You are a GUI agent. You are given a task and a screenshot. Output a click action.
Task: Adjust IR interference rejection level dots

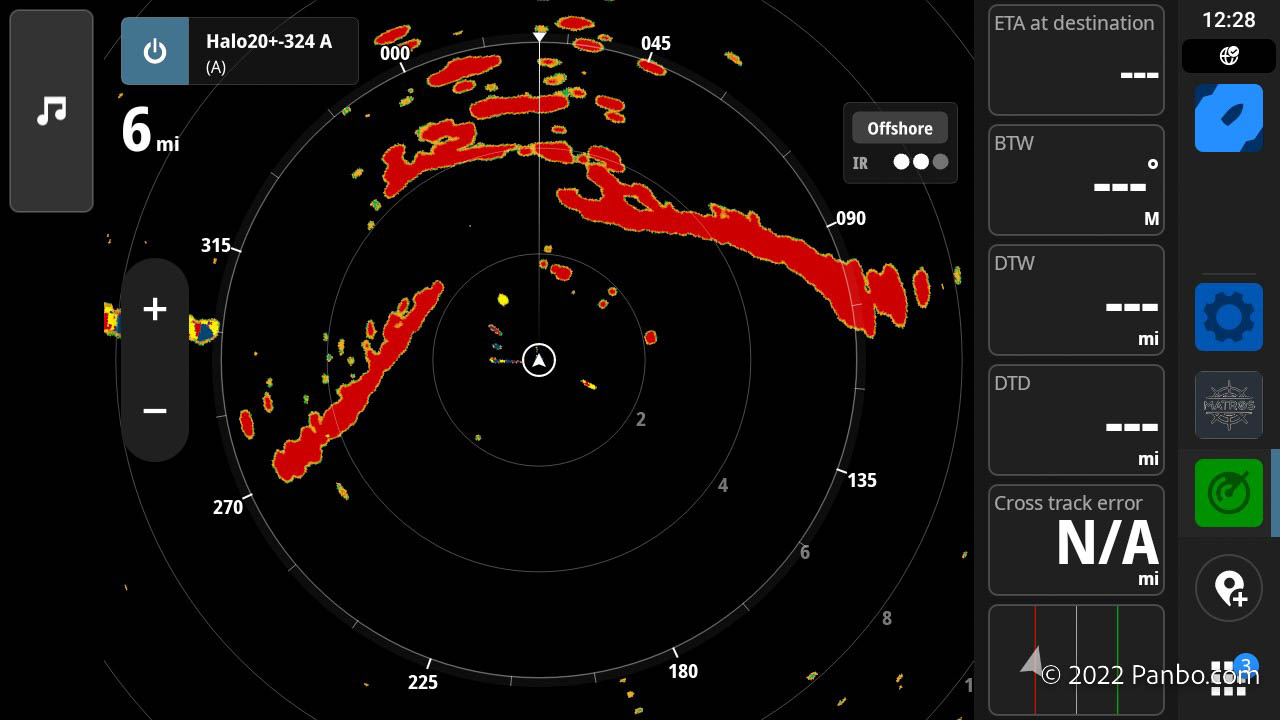[x=920, y=162]
